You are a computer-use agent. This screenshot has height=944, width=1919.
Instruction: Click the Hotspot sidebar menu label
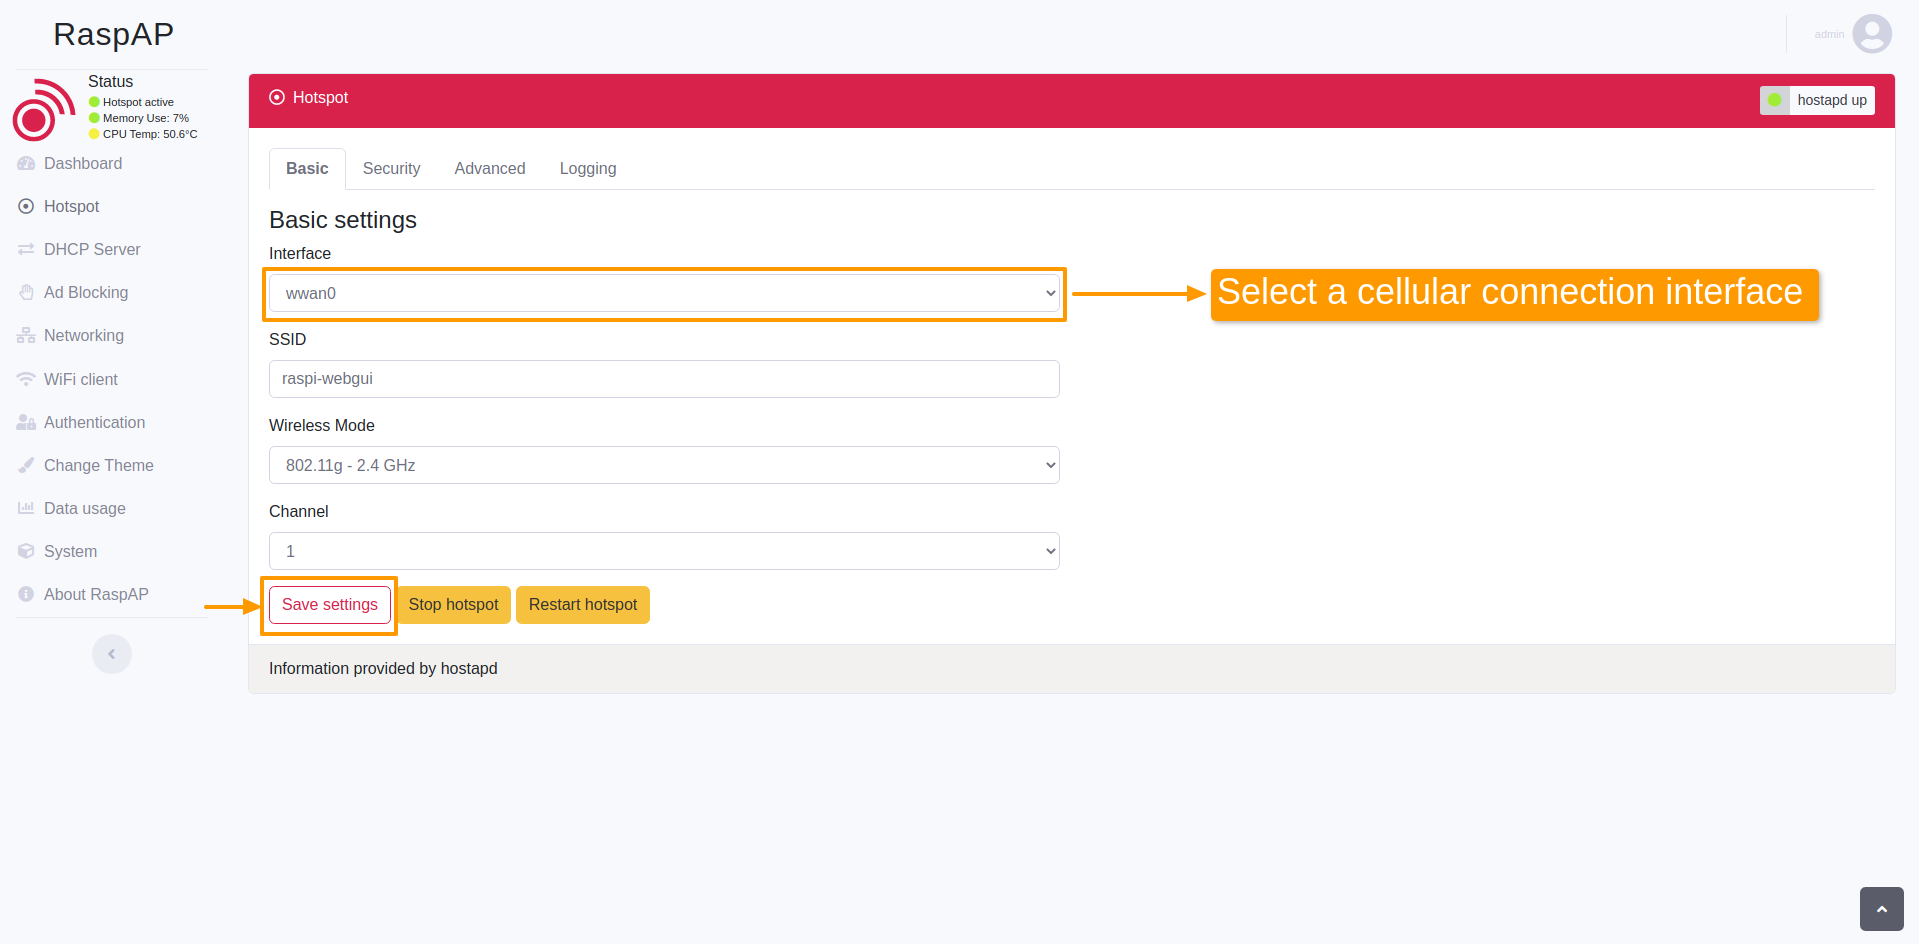72,206
